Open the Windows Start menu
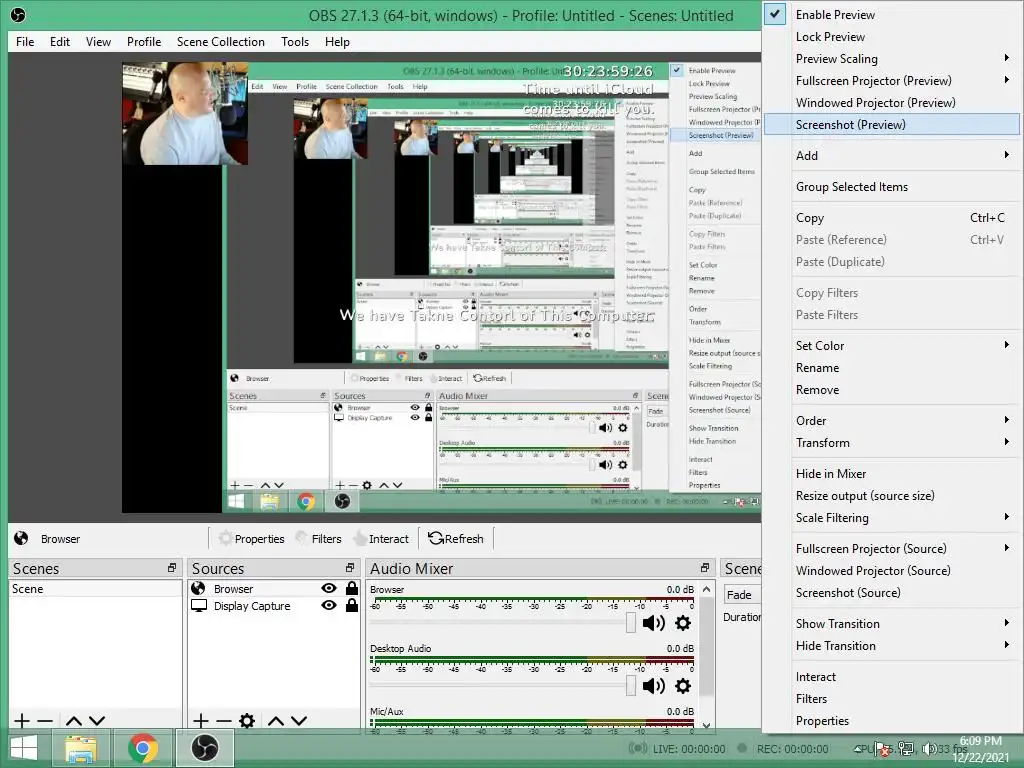 (24, 748)
